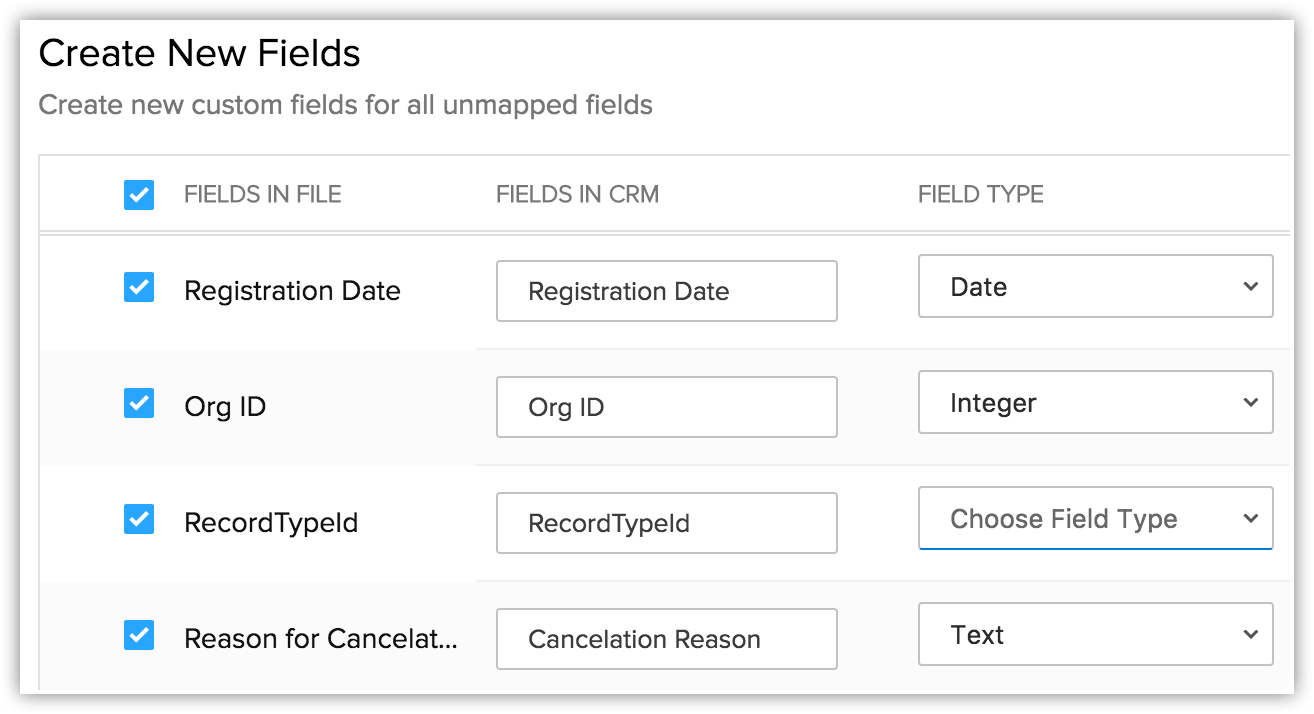Toggle the select-all checkbox in header row

(x=139, y=195)
